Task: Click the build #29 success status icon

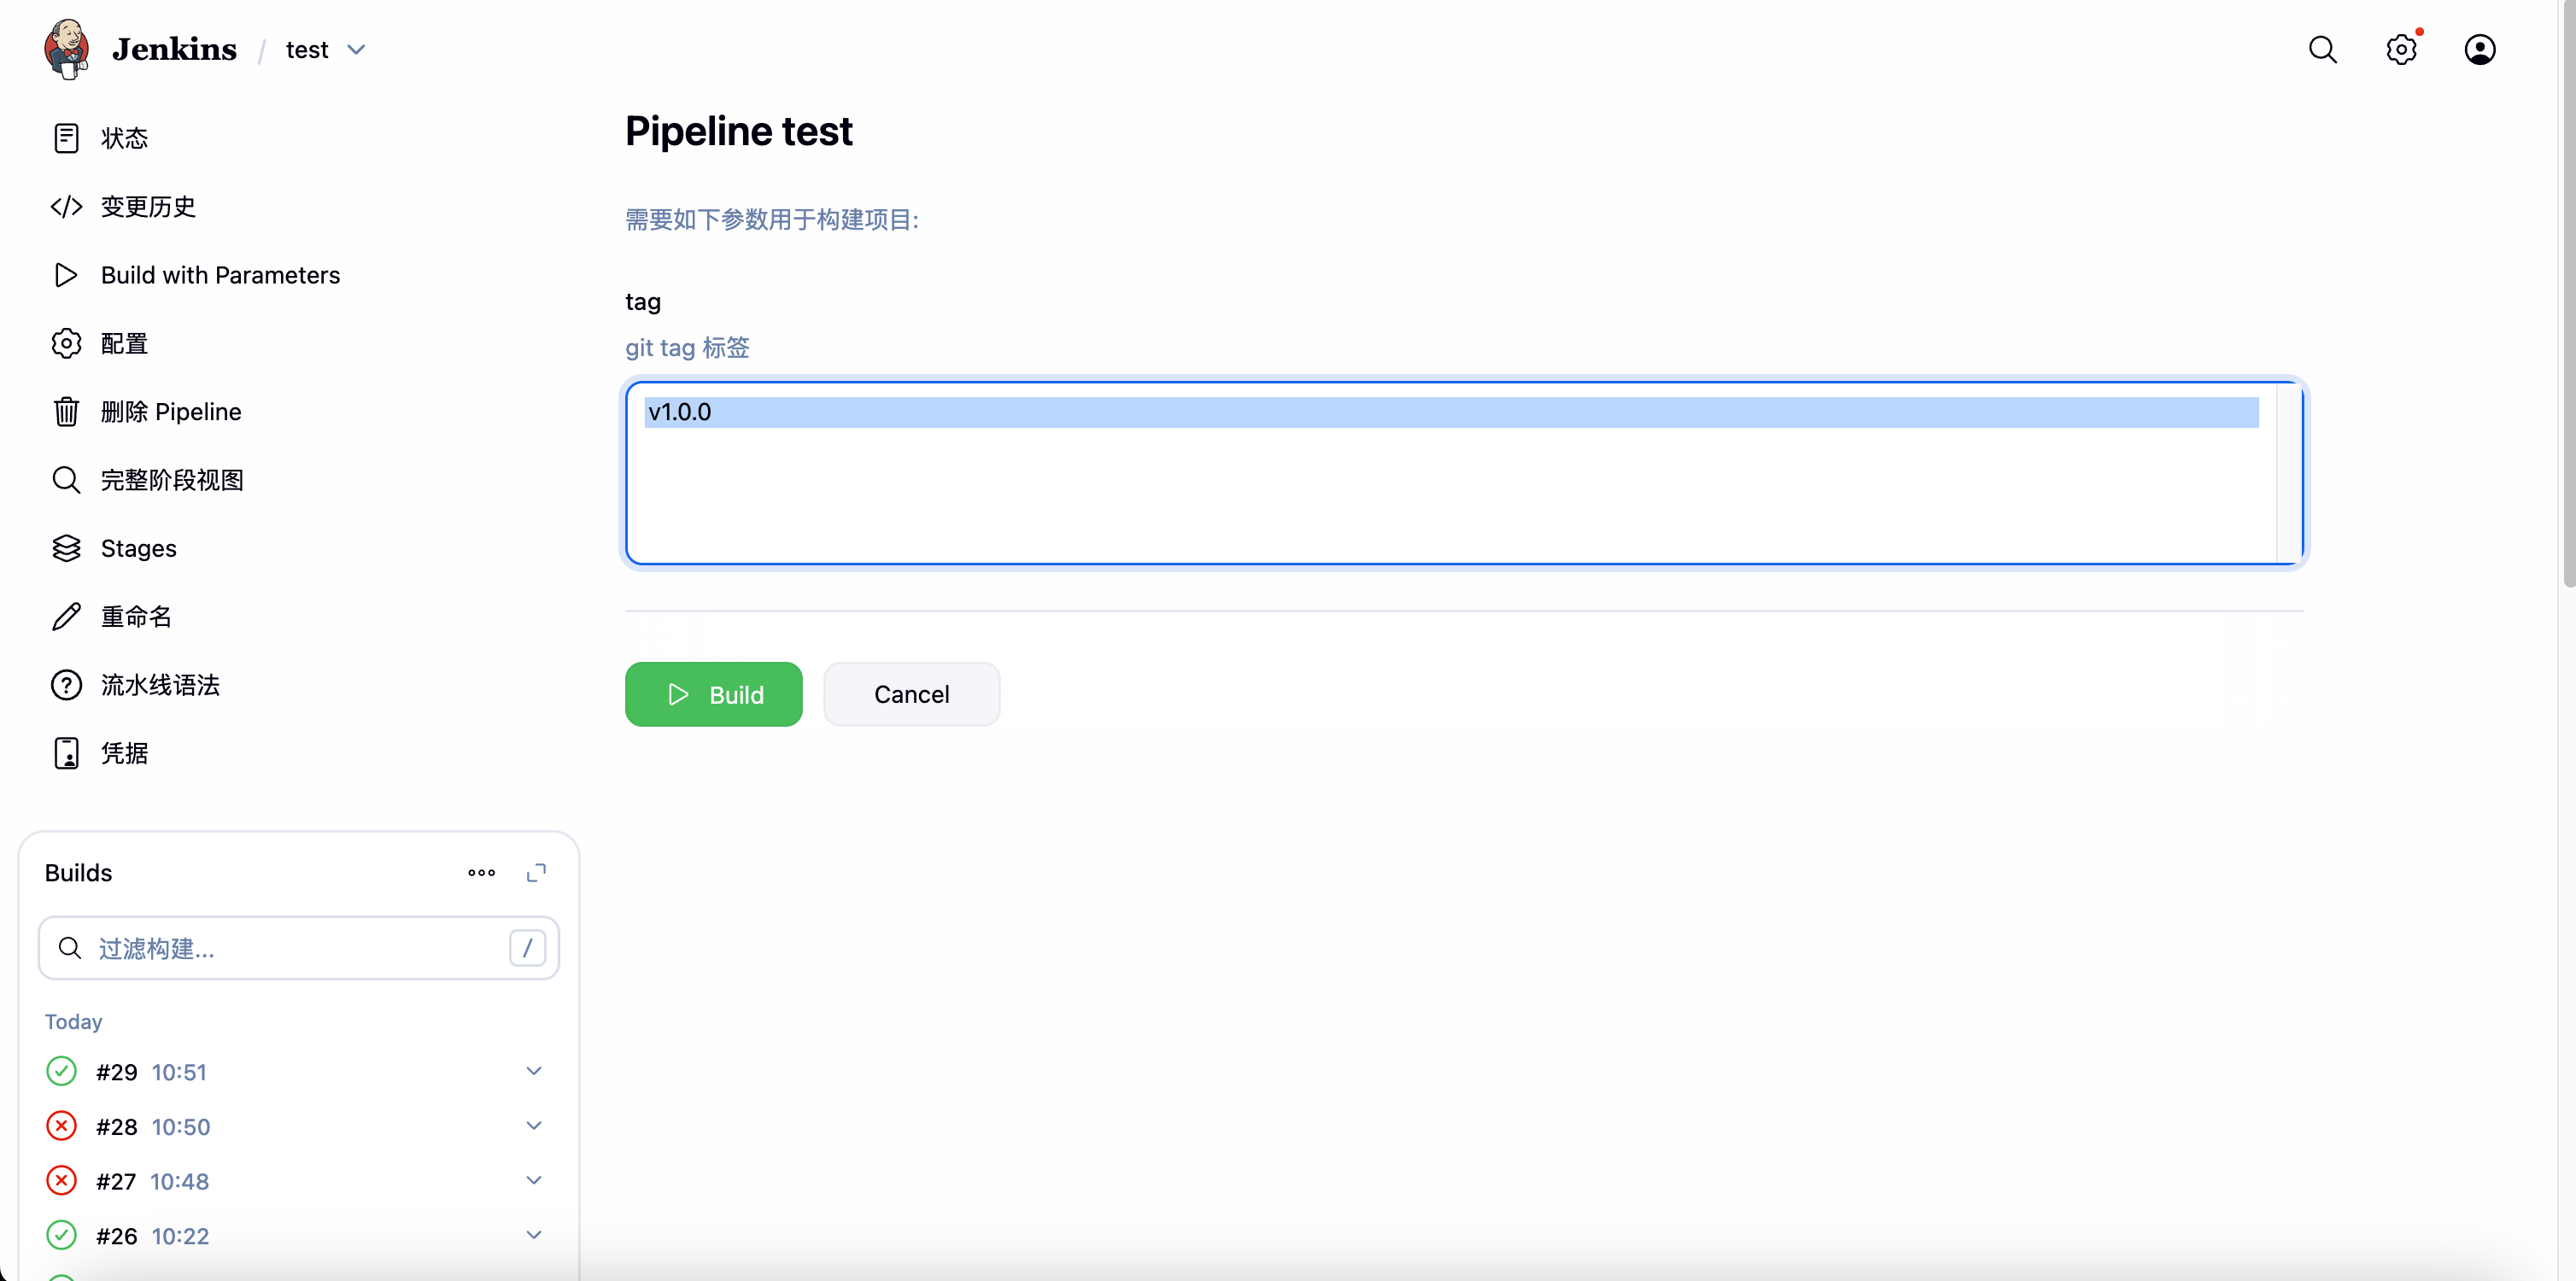Action: pyautogui.click(x=62, y=1071)
